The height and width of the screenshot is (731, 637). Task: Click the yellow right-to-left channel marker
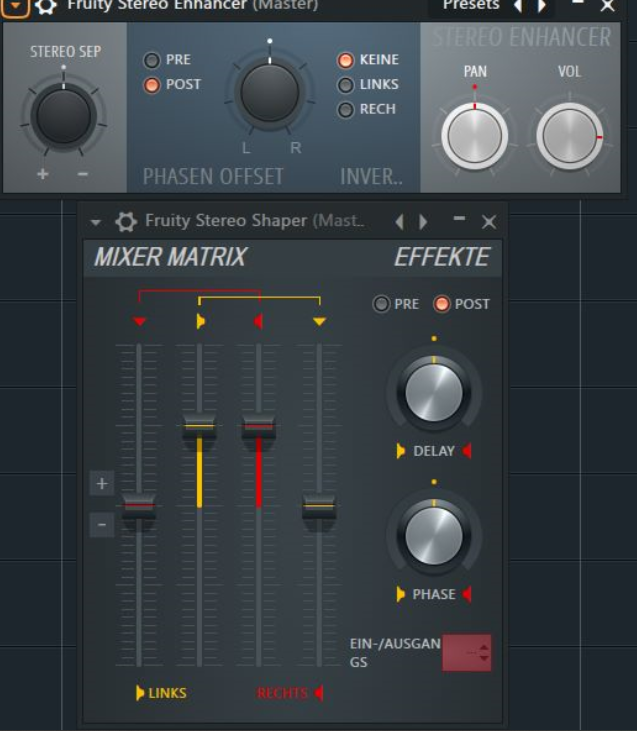click(x=201, y=321)
